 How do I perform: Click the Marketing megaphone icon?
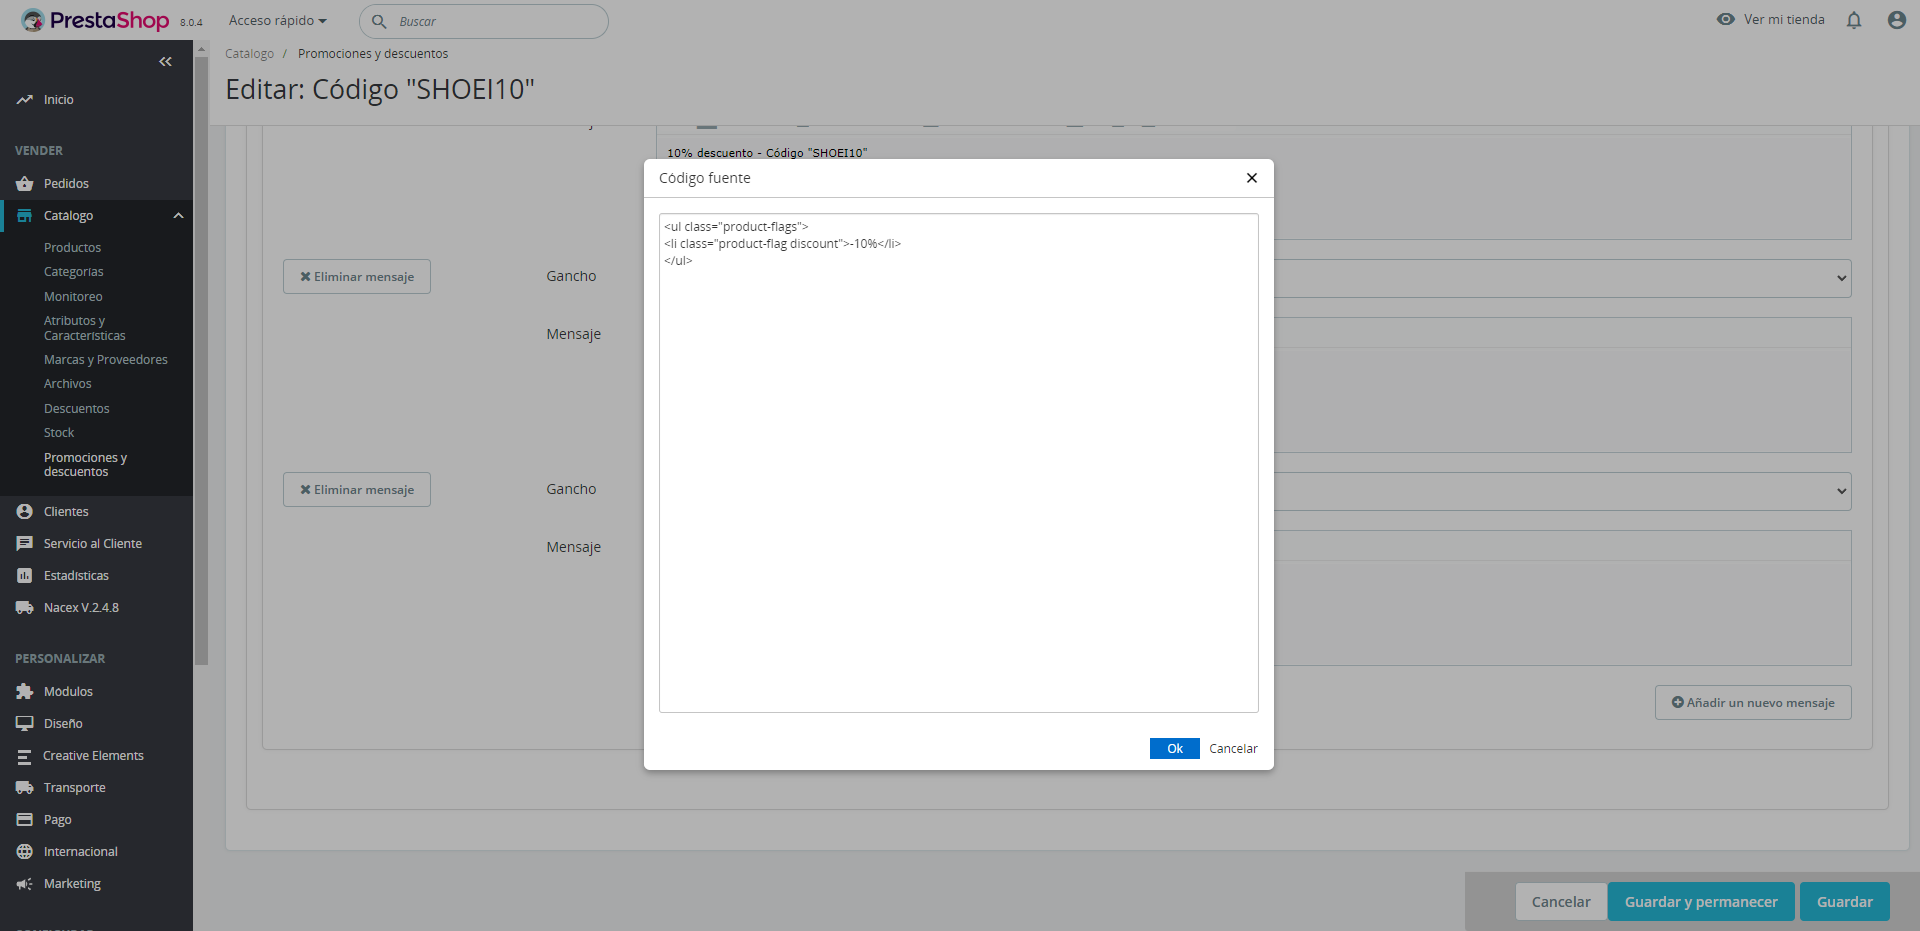pos(25,884)
